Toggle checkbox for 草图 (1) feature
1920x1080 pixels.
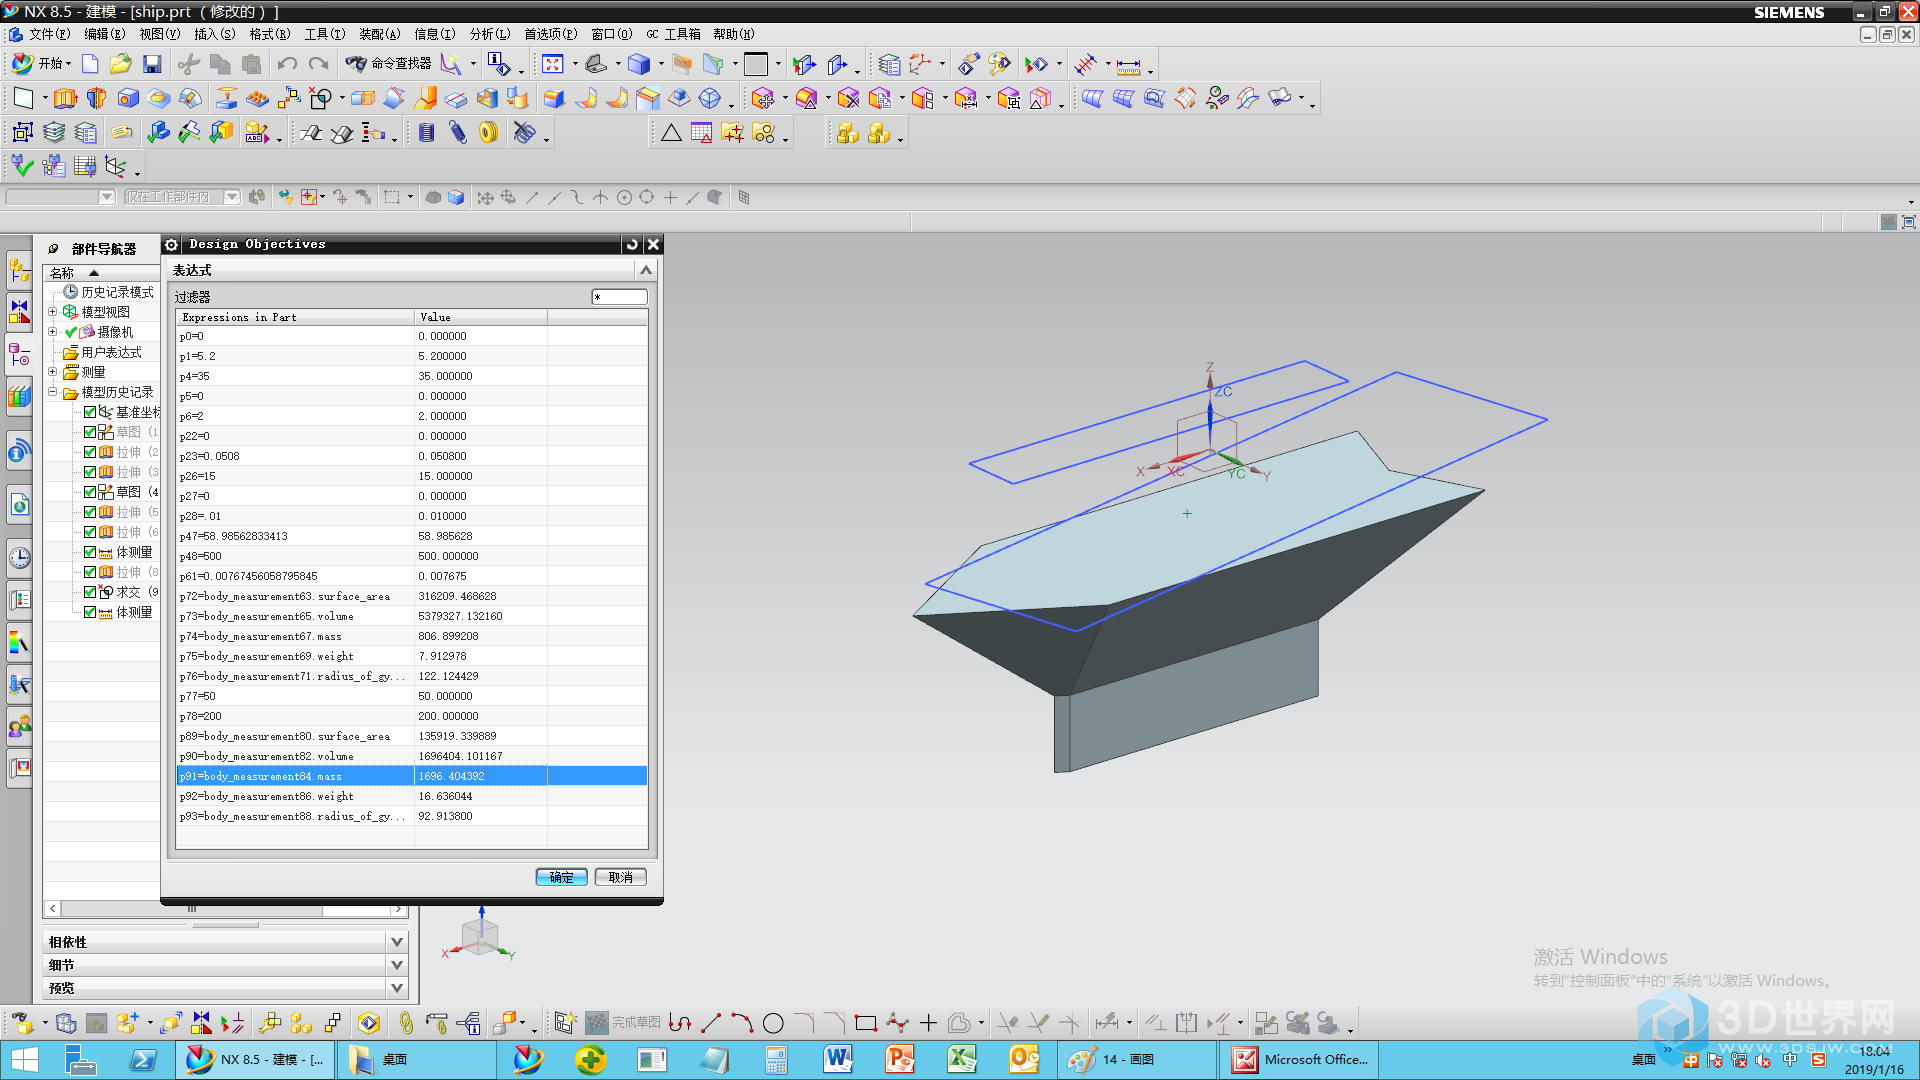tap(90, 432)
